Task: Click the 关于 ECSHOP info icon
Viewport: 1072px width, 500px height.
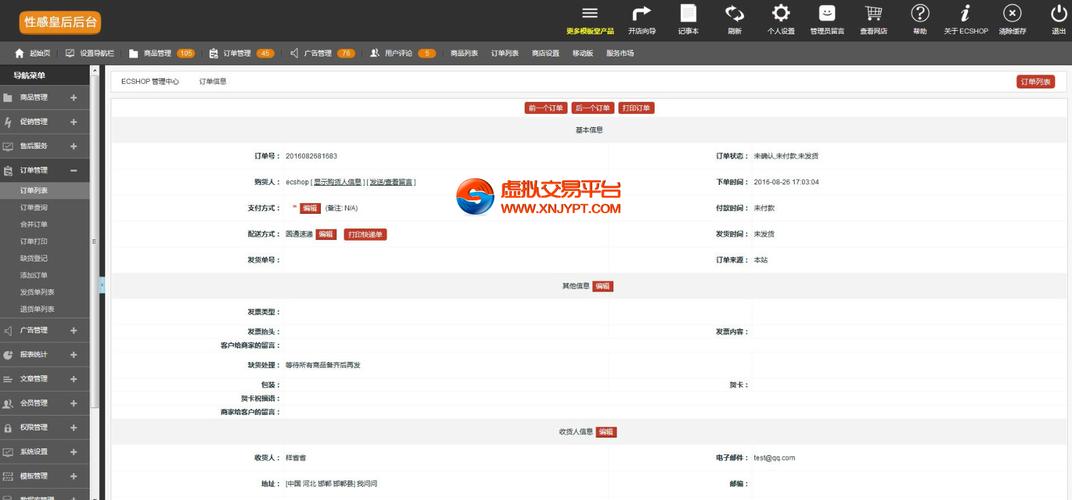Action: [x=965, y=14]
